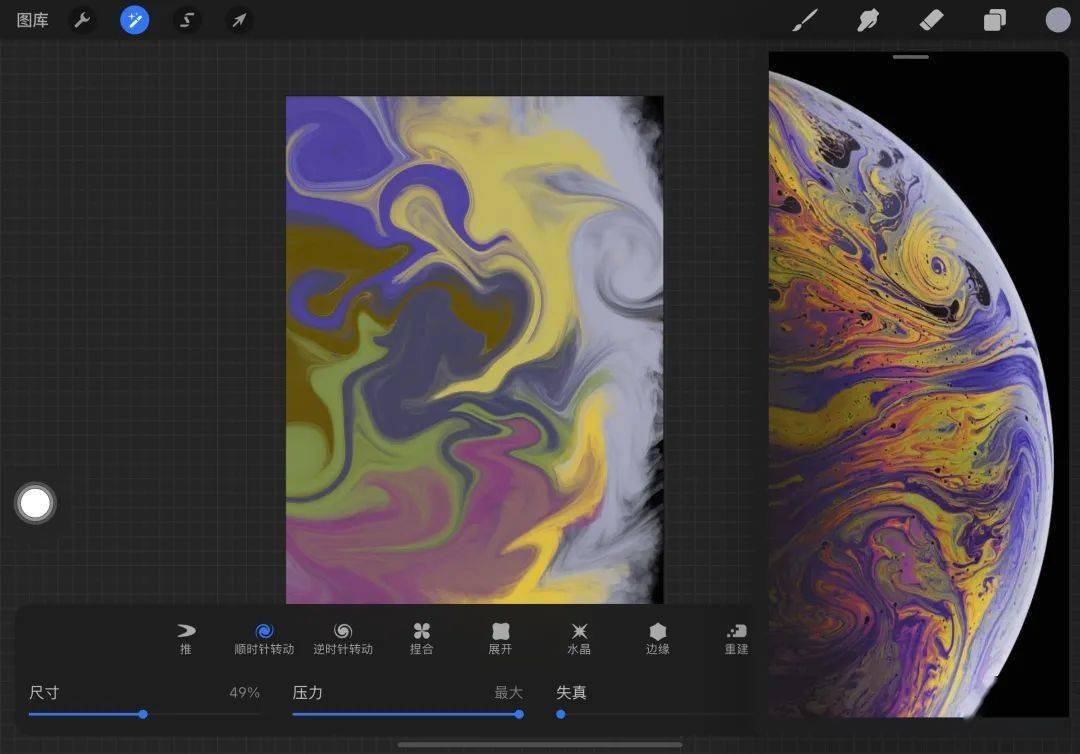The height and width of the screenshot is (754, 1080).
Task: Choose 顺时针转动 clockwise twirl mode
Action: pos(264,639)
